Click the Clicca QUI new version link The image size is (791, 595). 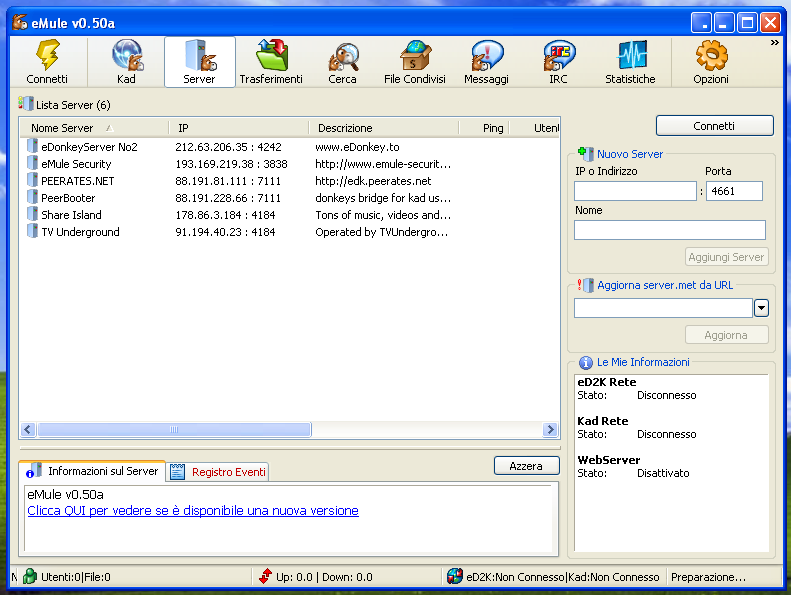192,511
